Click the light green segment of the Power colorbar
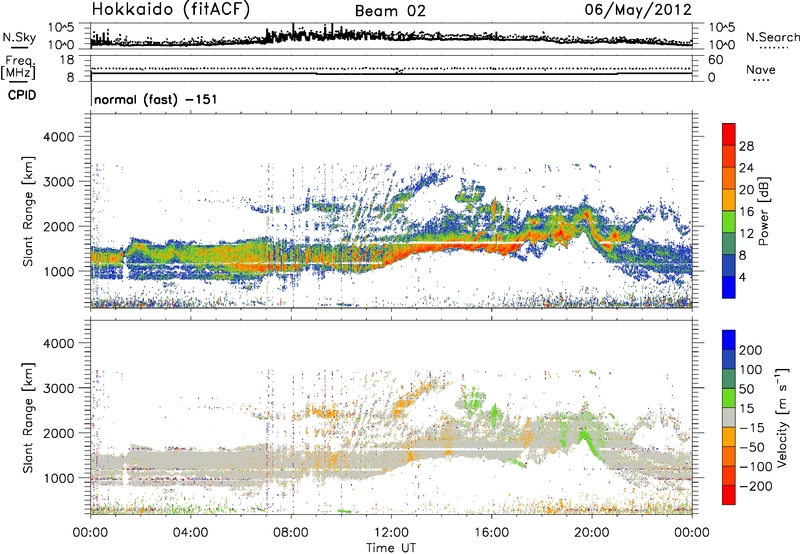Screen dimensions: 800x554 coord(729,221)
